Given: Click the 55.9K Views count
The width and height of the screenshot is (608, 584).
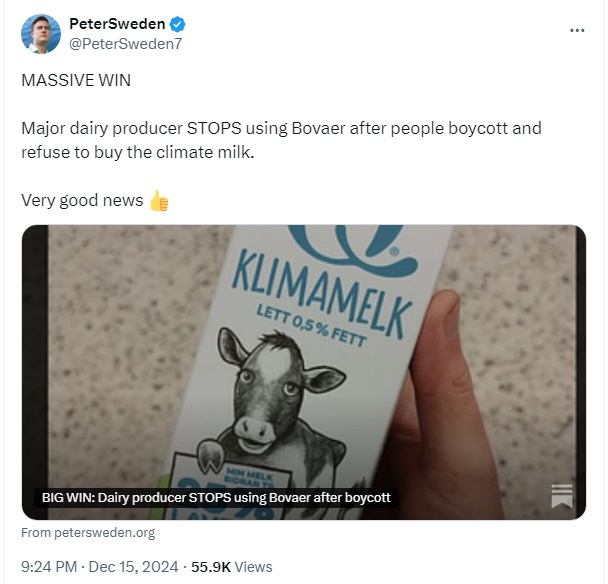Looking at the screenshot, I should point(231,567).
